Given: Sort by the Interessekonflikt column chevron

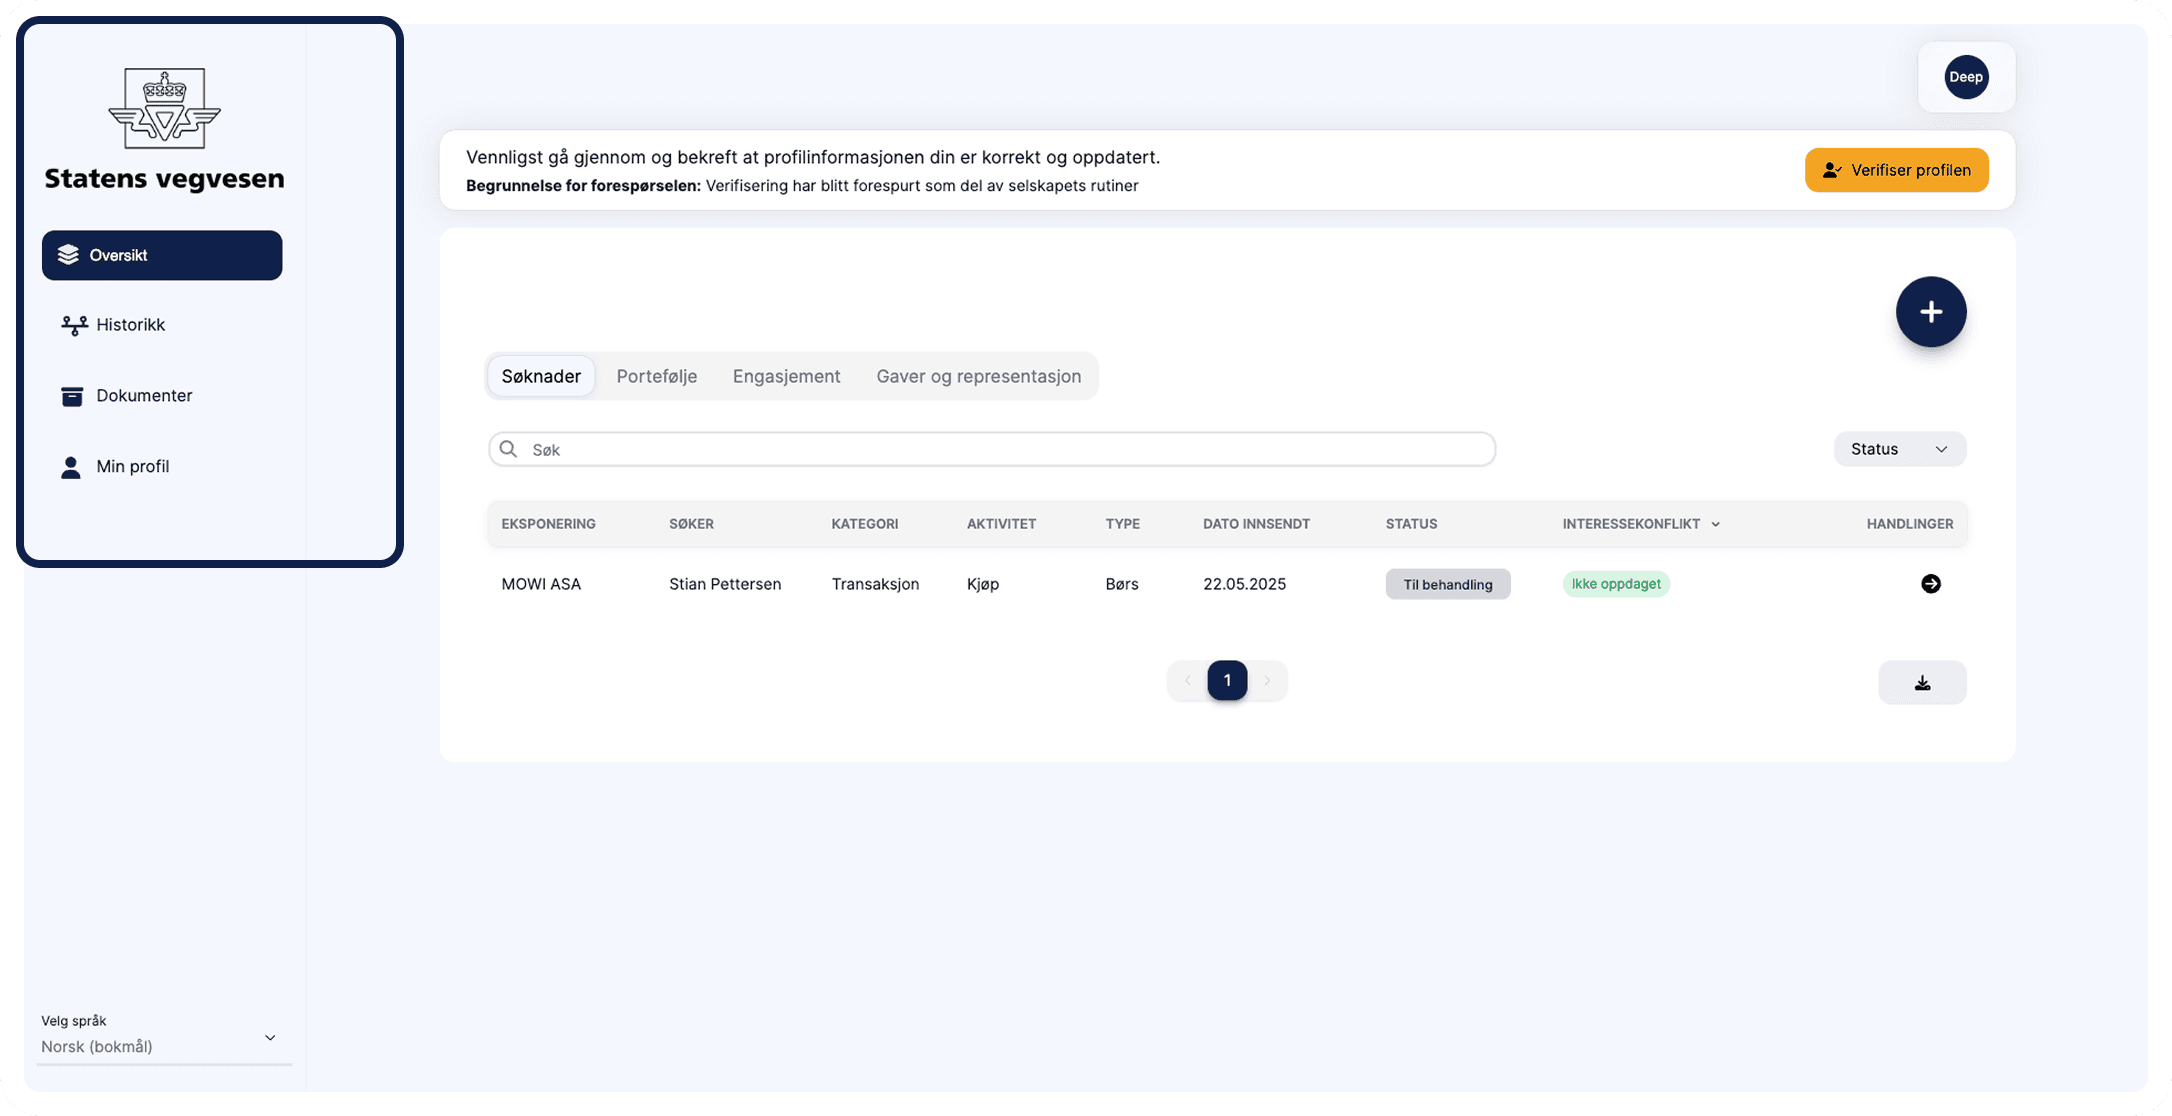Looking at the screenshot, I should point(1715,525).
